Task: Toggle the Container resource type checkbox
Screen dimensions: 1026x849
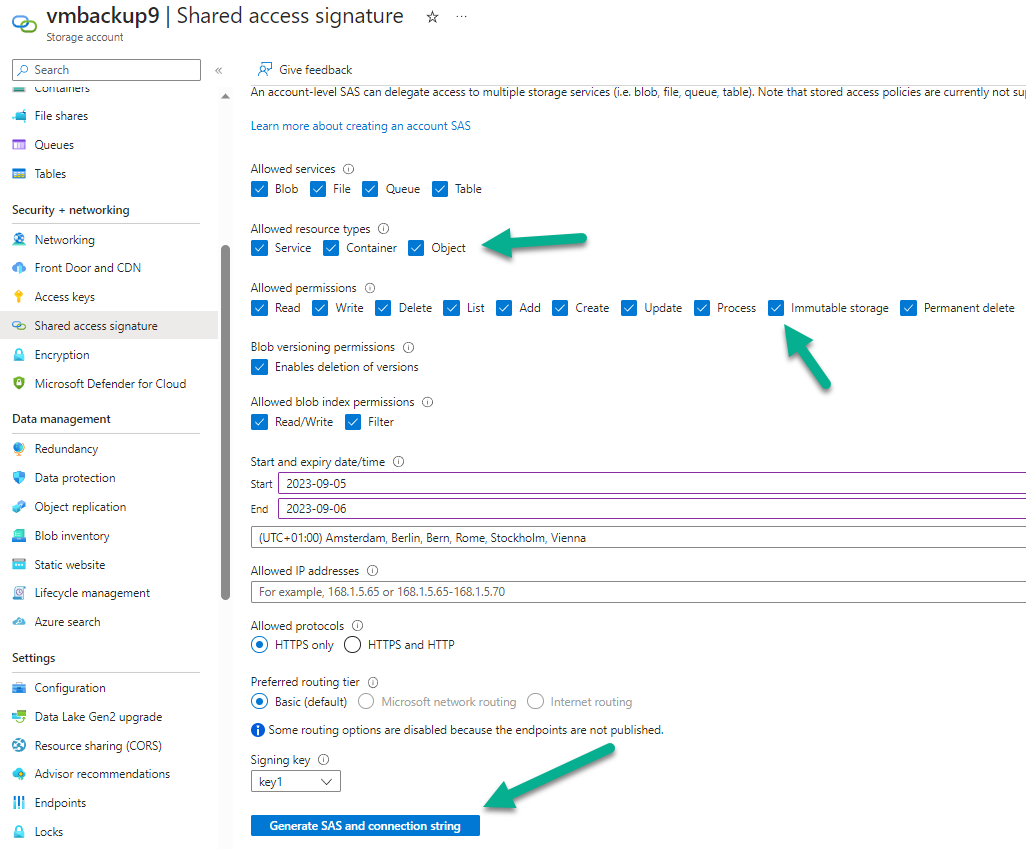Action: pos(330,248)
